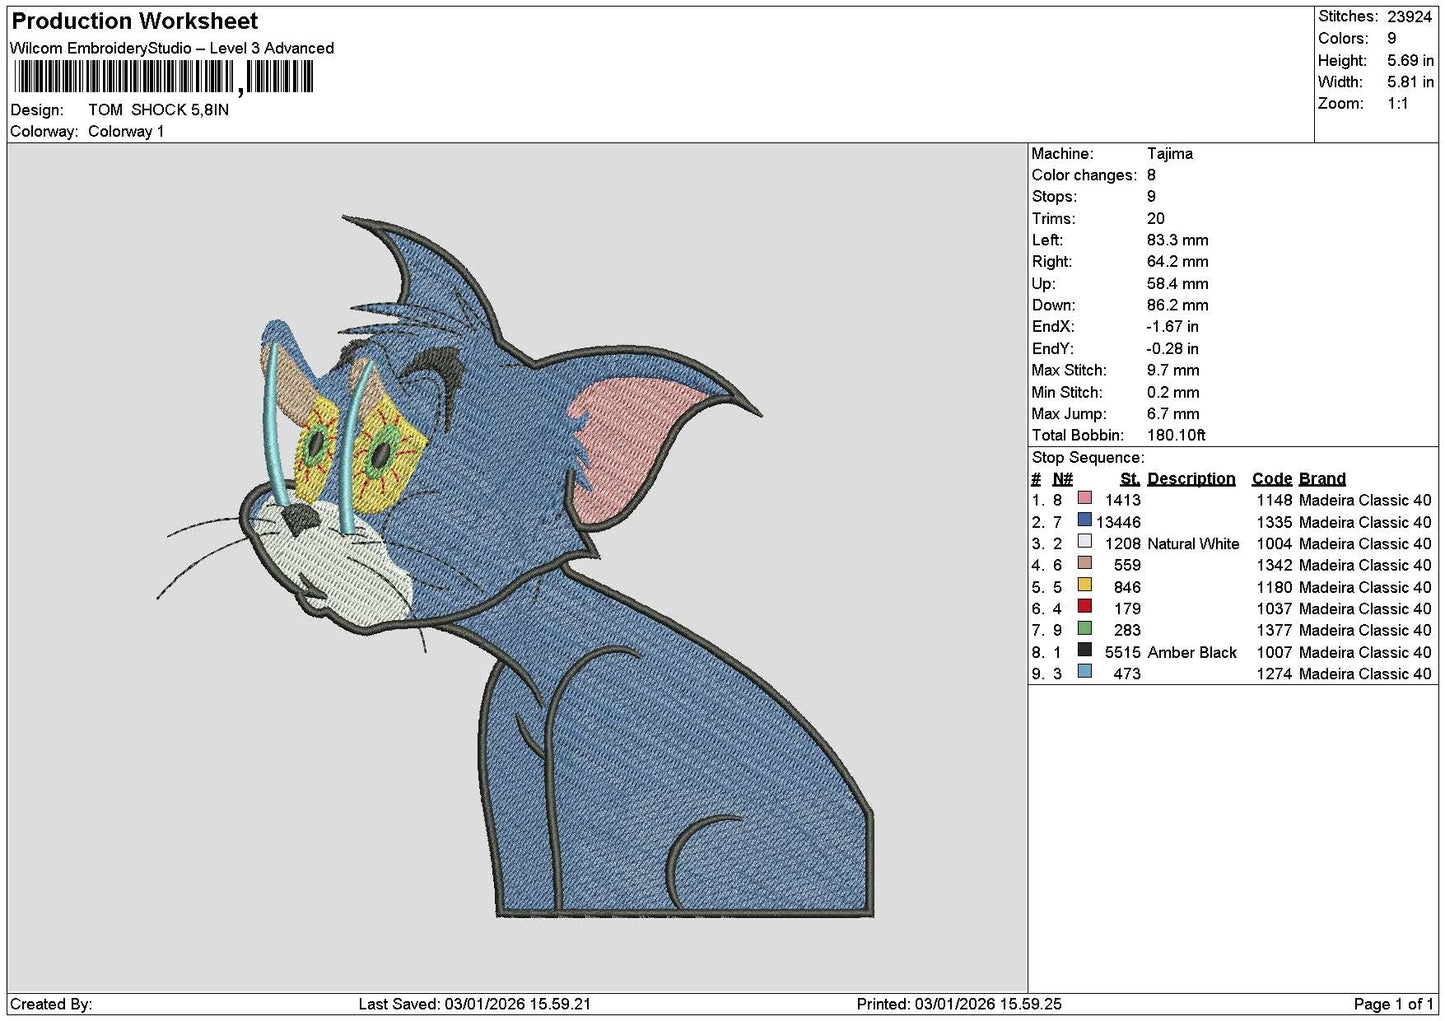Screen dimensions: 1445x1021
Task: Click 'Madeira Classic 40' in the code 1037 row
Action: [x=1365, y=609]
